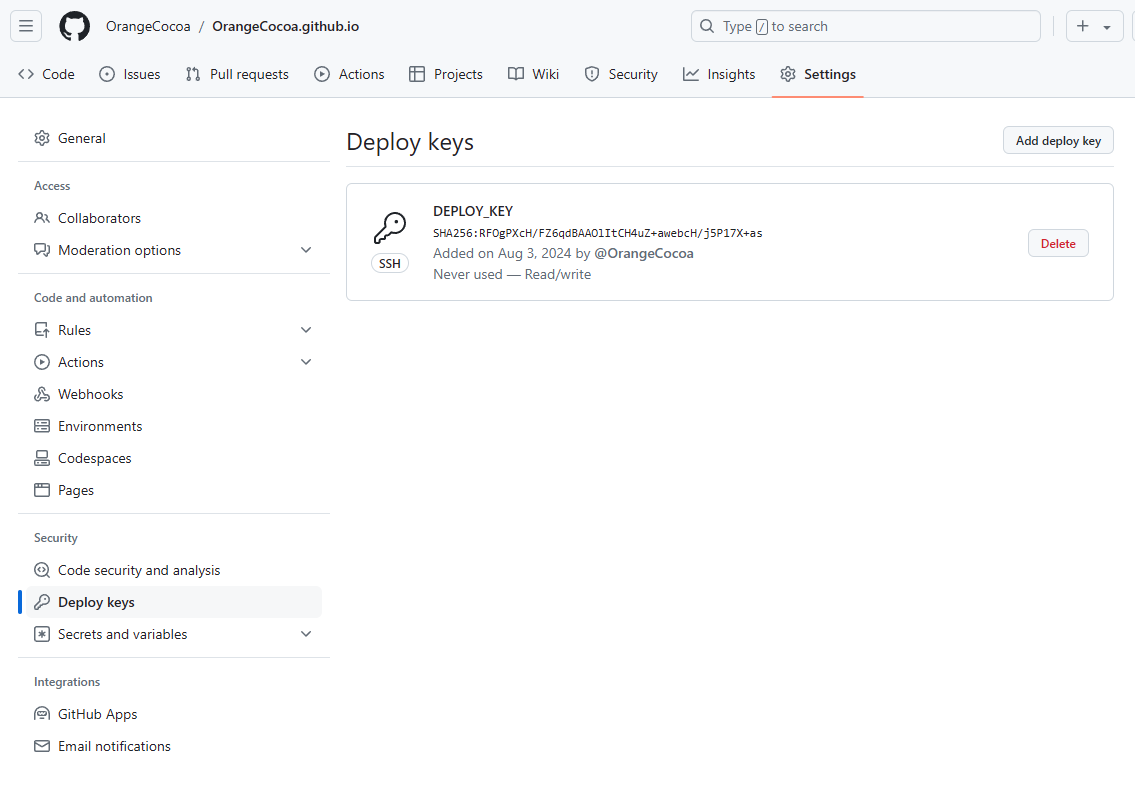Click the large key icon of DEPLOY_KEY

(389, 227)
